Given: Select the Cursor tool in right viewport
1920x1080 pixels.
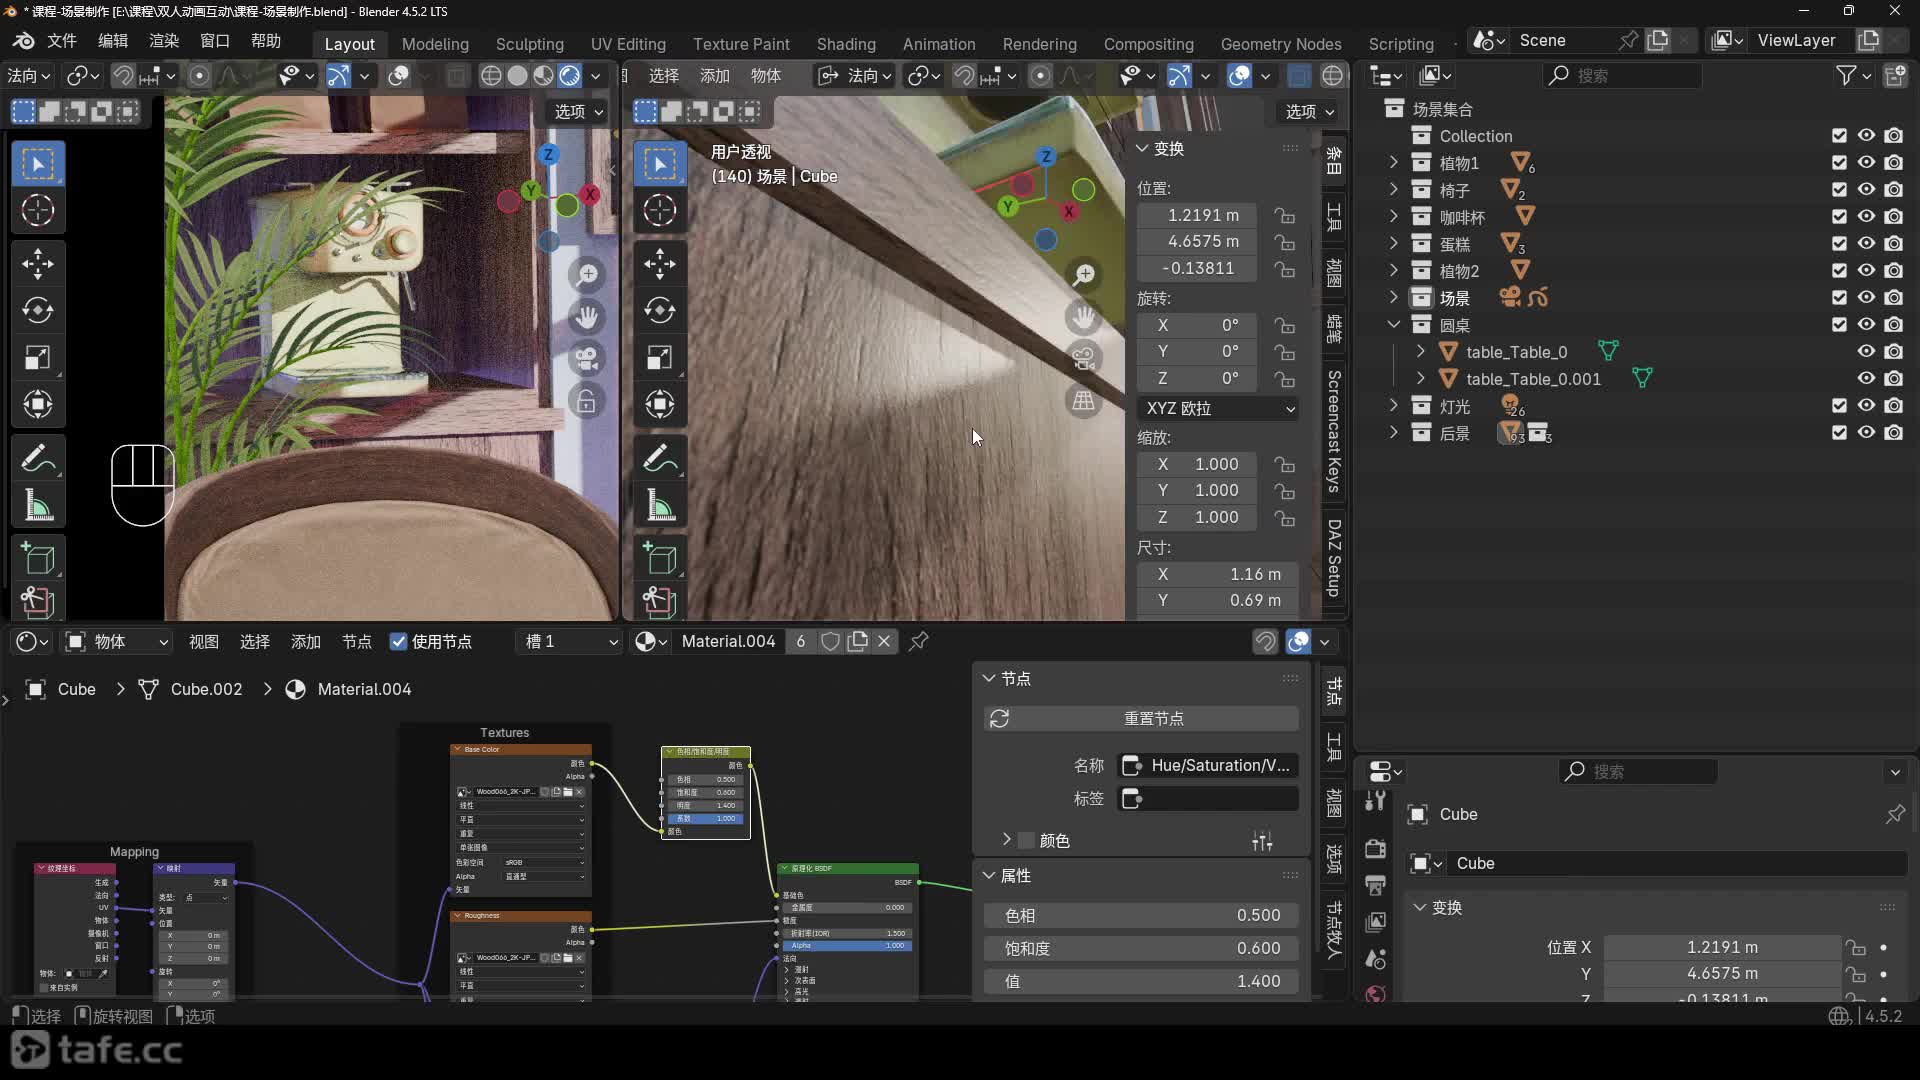Looking at the screenshot, I should [x=660, y=211].
